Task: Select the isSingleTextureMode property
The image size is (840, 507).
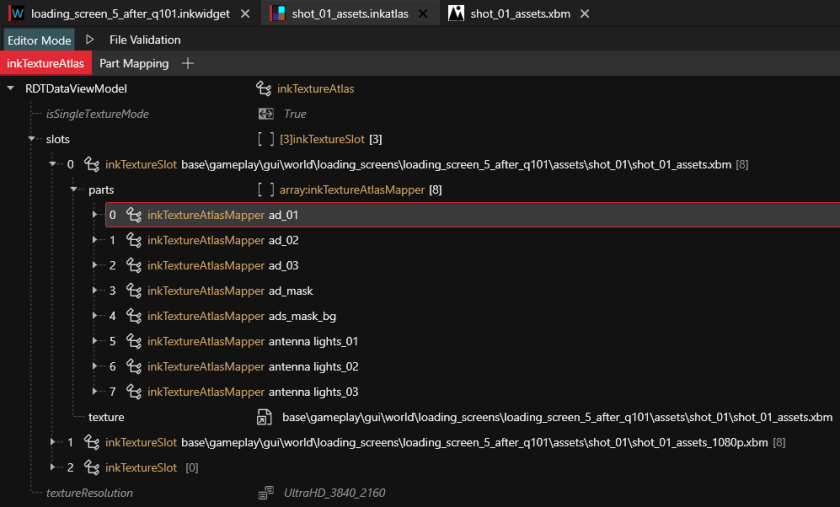Action: coord(98,114)
